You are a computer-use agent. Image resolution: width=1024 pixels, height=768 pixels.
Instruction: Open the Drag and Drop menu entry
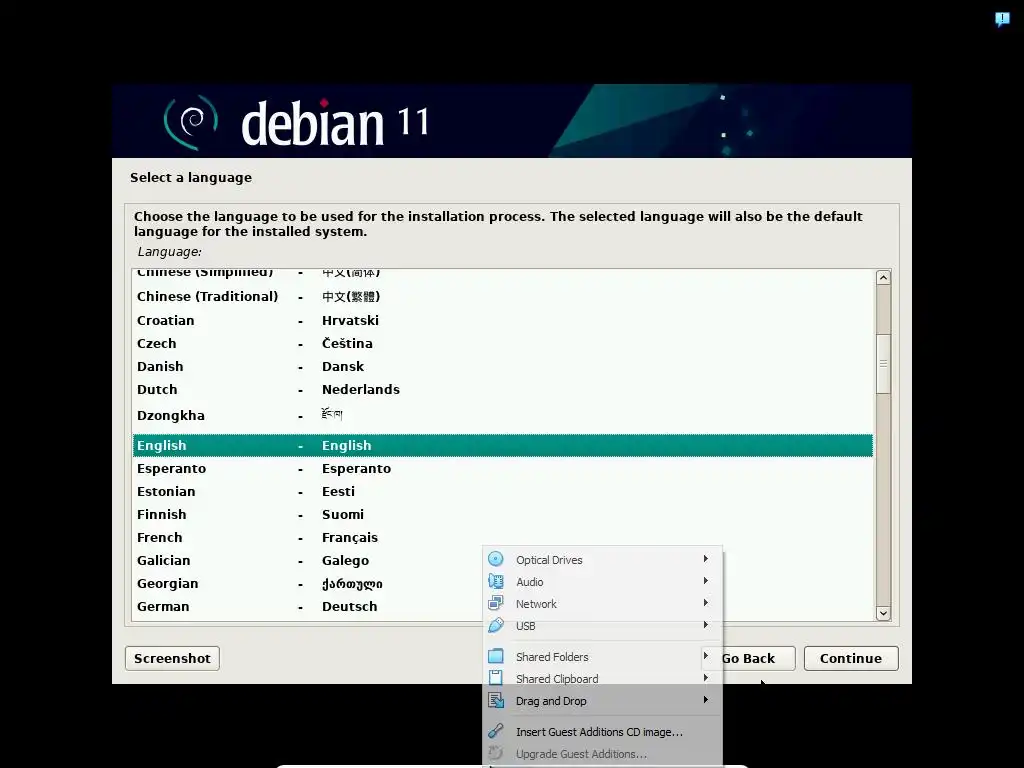click(x=602, y=701)
